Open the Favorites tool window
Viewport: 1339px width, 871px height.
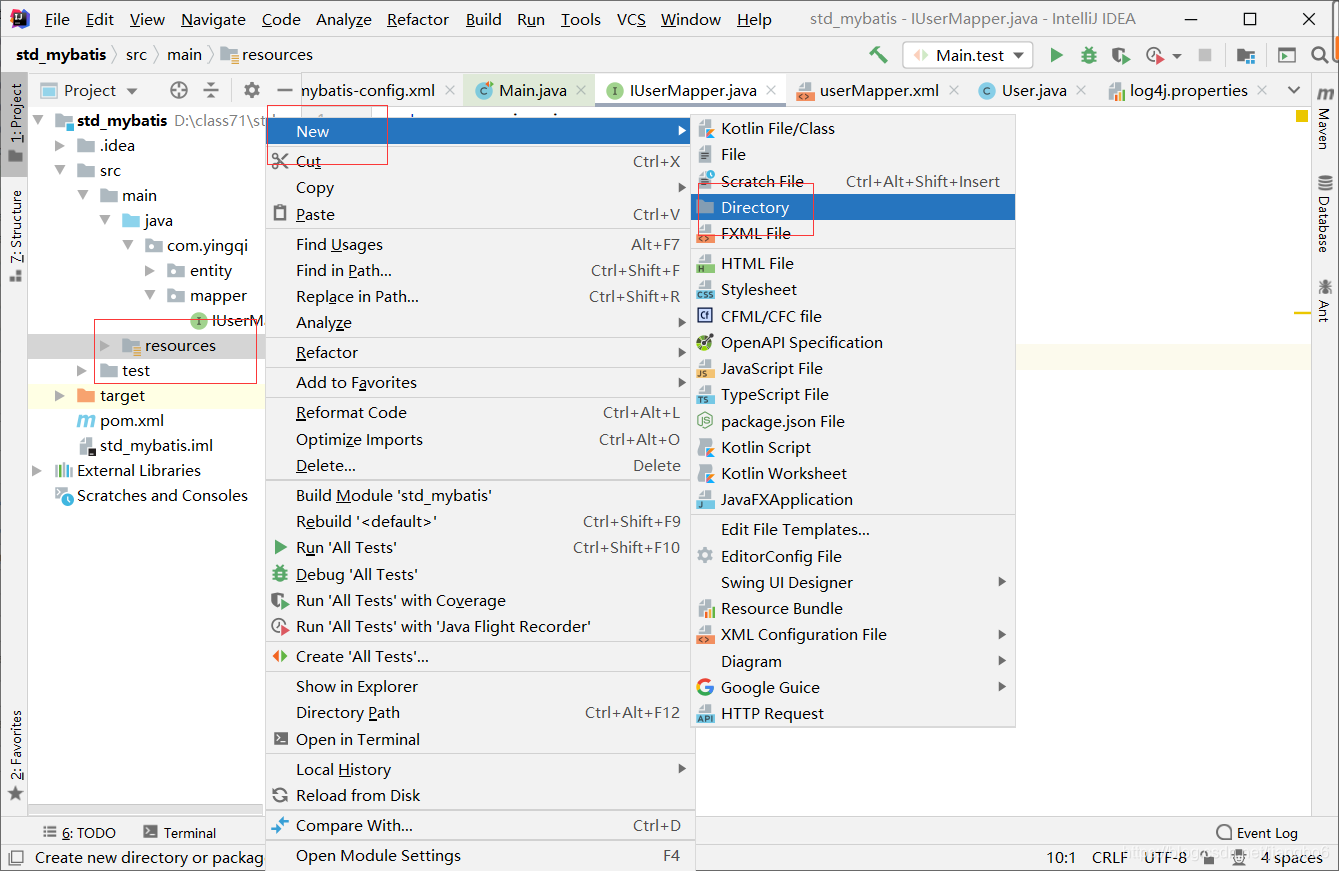[x=15, y=756]
